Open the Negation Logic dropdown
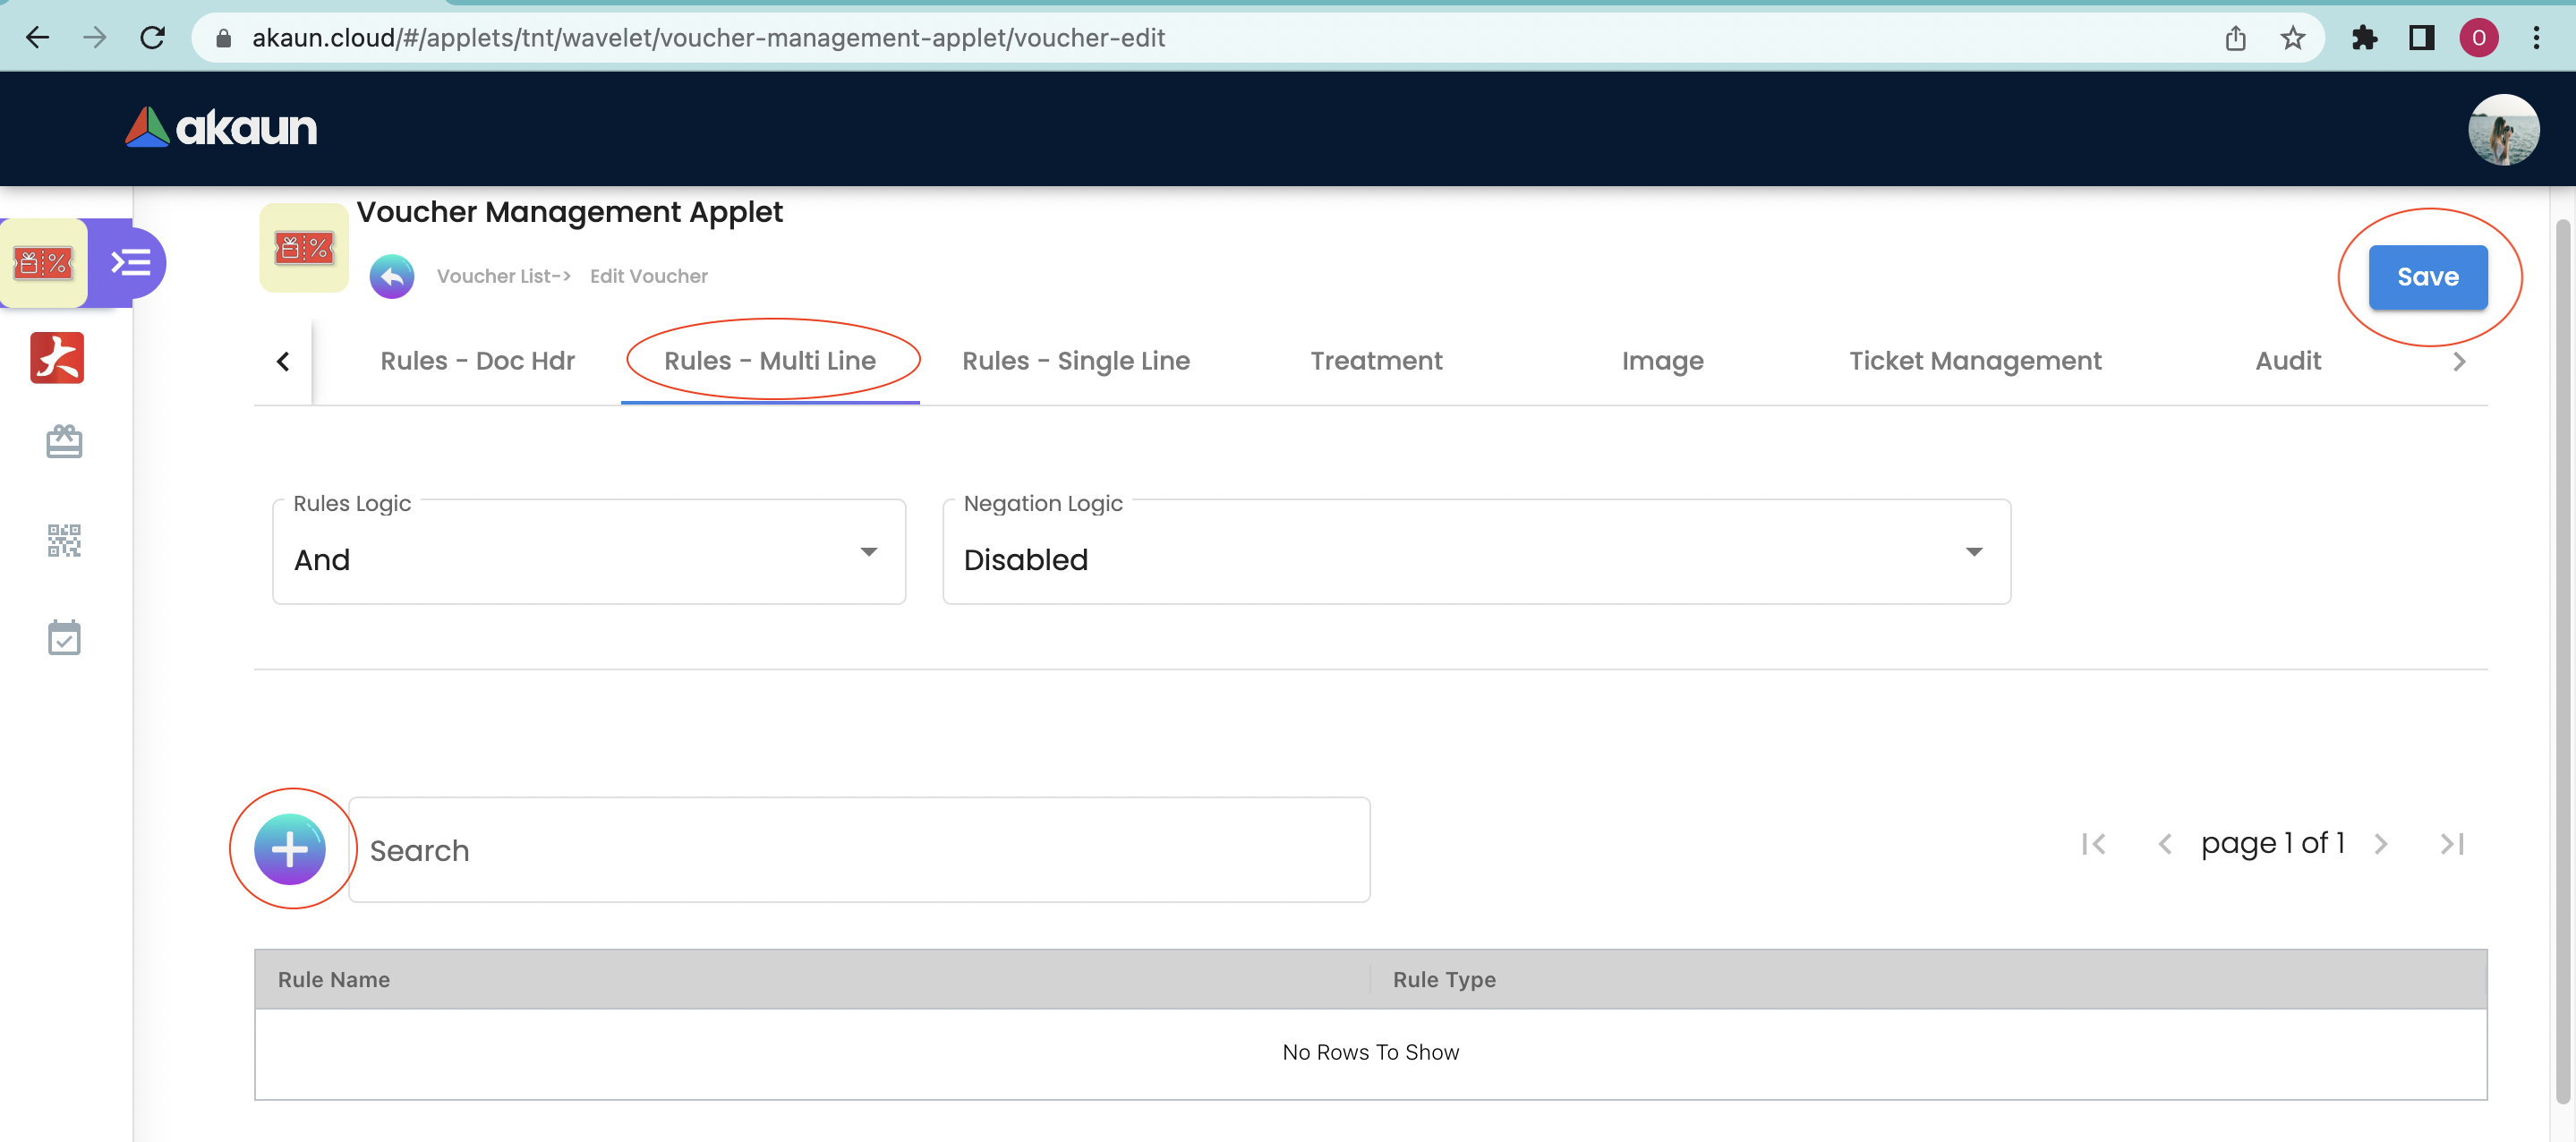The width and height of the screenshot is (2576, 1142). pos(1475,553)
